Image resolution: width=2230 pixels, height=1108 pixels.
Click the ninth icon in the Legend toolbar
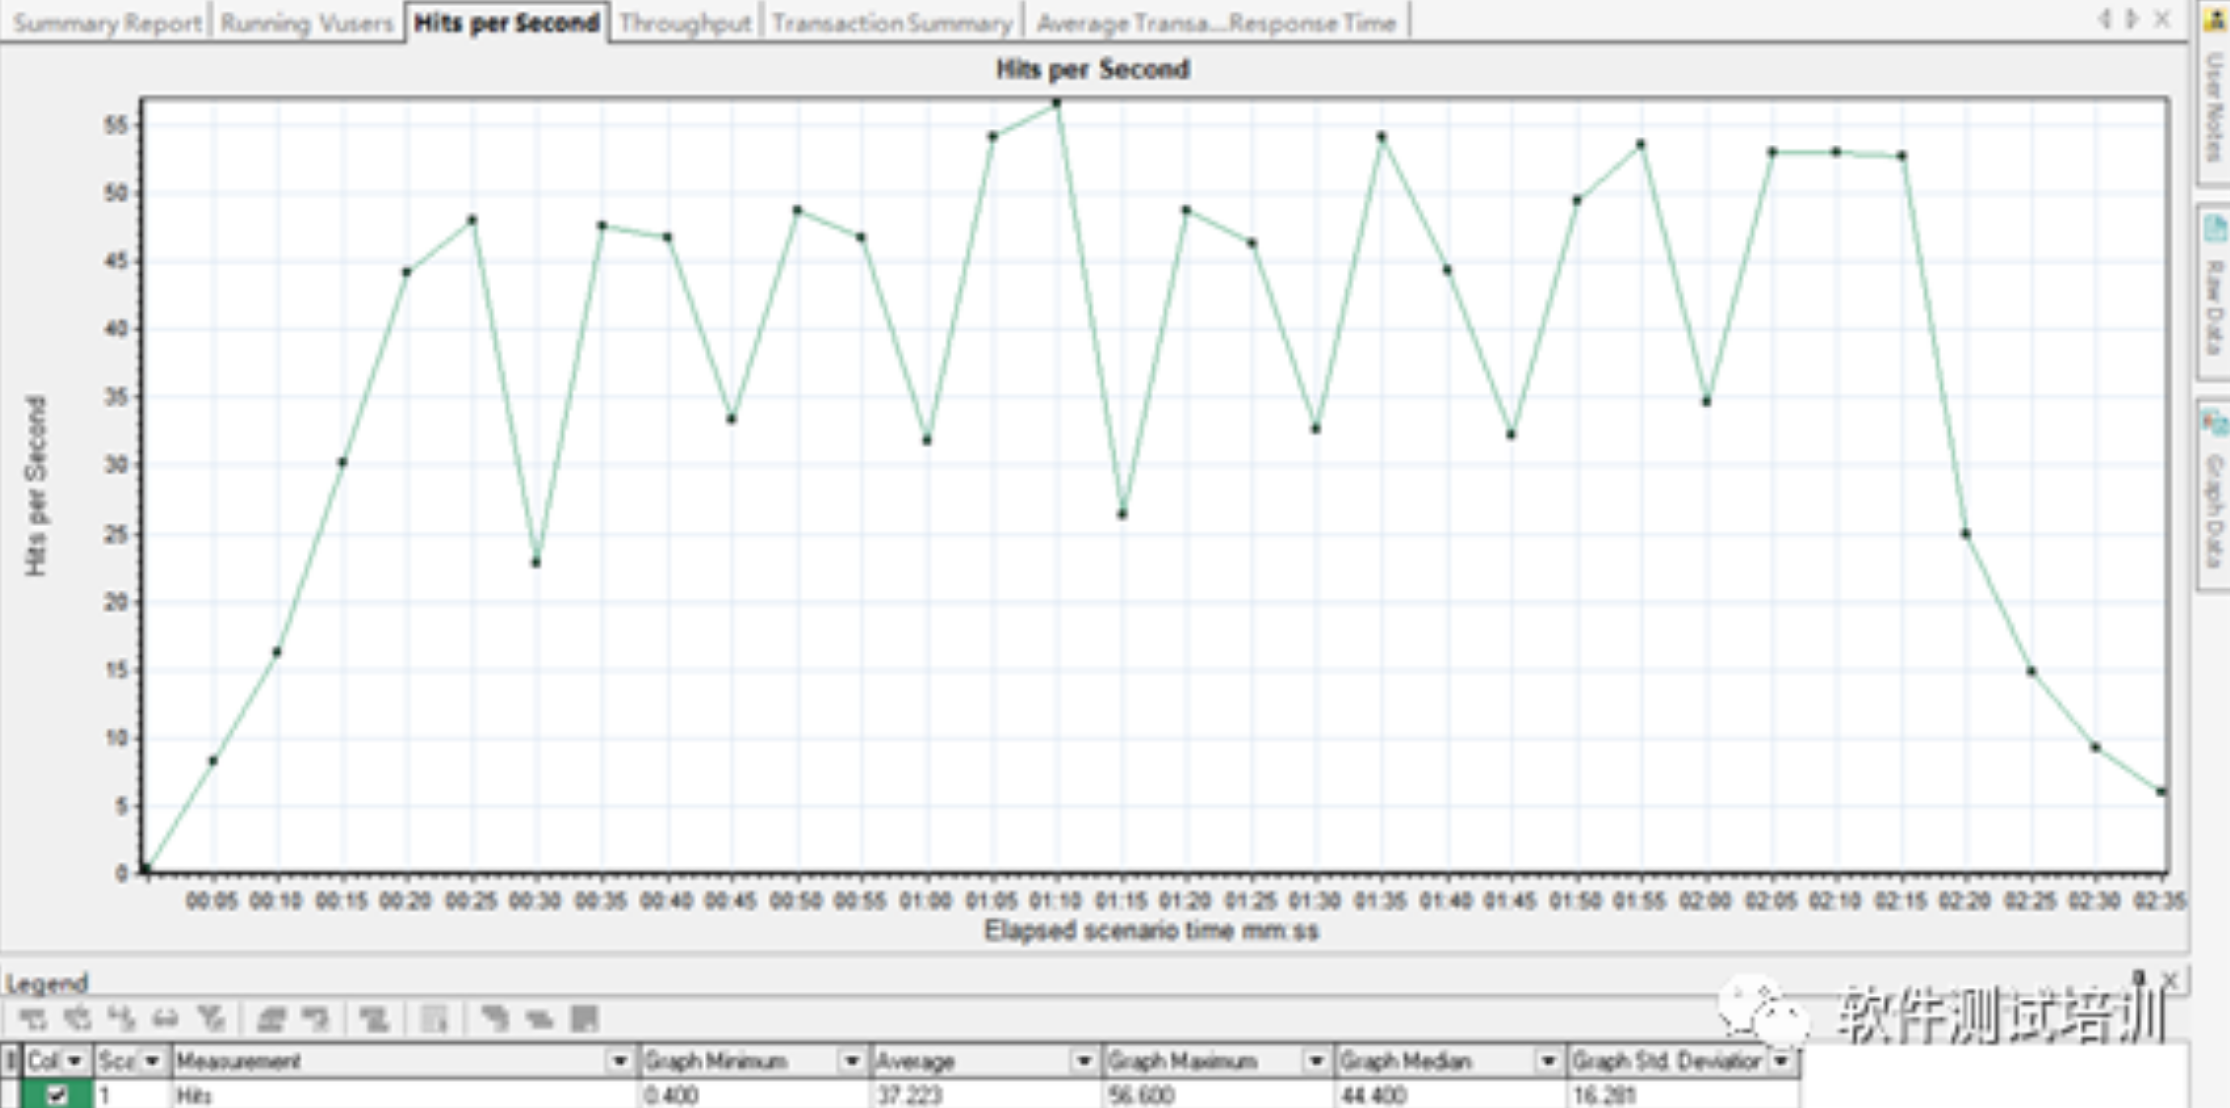(x=434, y=1019)
